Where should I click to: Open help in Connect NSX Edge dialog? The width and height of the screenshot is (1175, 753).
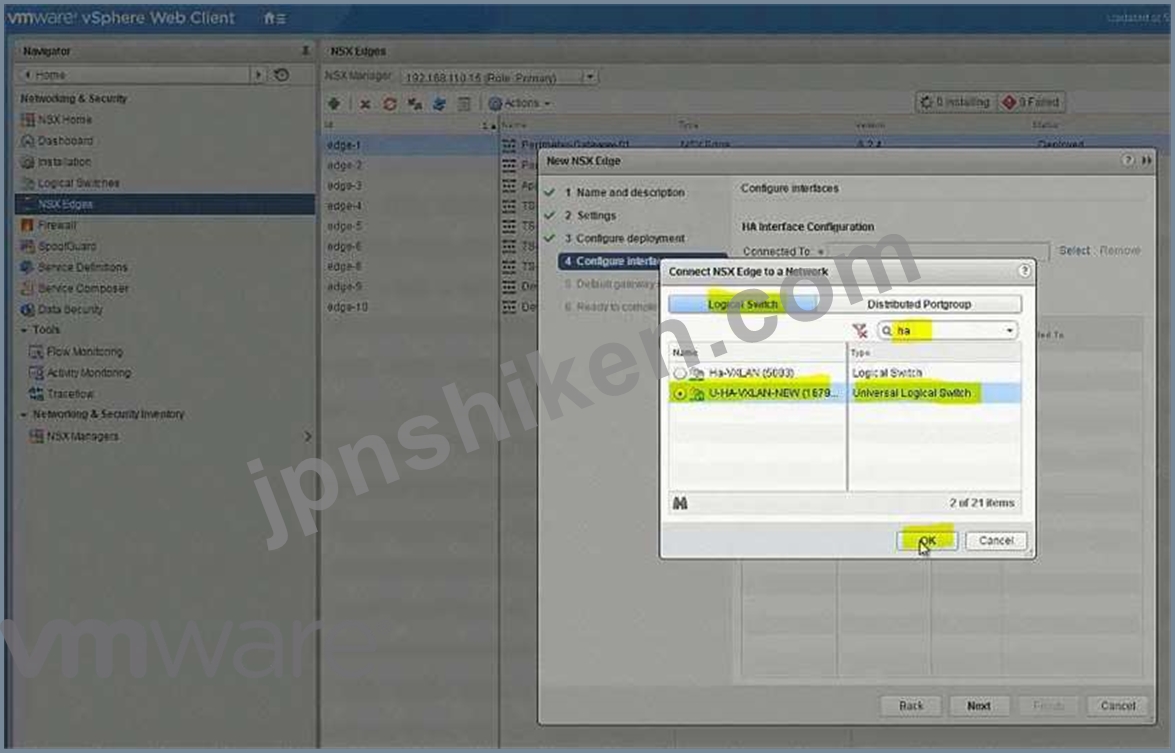pos(1024,271)
